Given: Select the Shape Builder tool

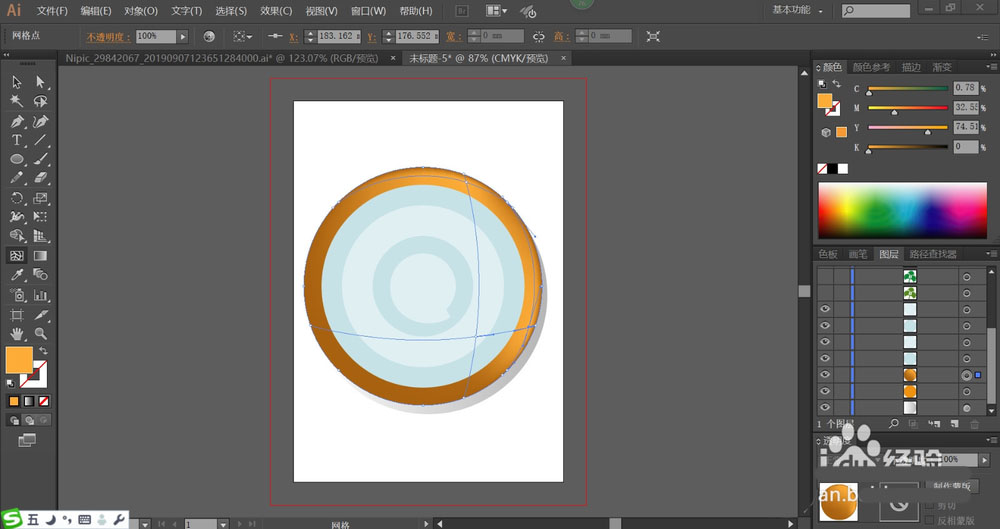Looking at the screenshot, I should coord(17,236).
